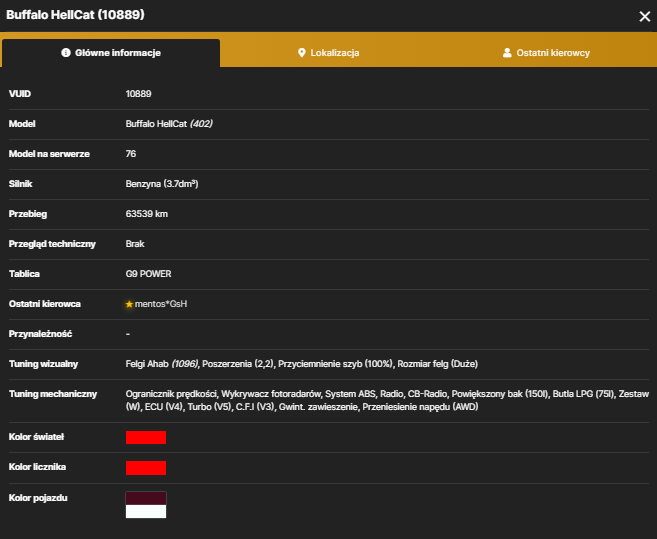
Task: Close the Buffalo HellCat dialog
Action: 644,16
